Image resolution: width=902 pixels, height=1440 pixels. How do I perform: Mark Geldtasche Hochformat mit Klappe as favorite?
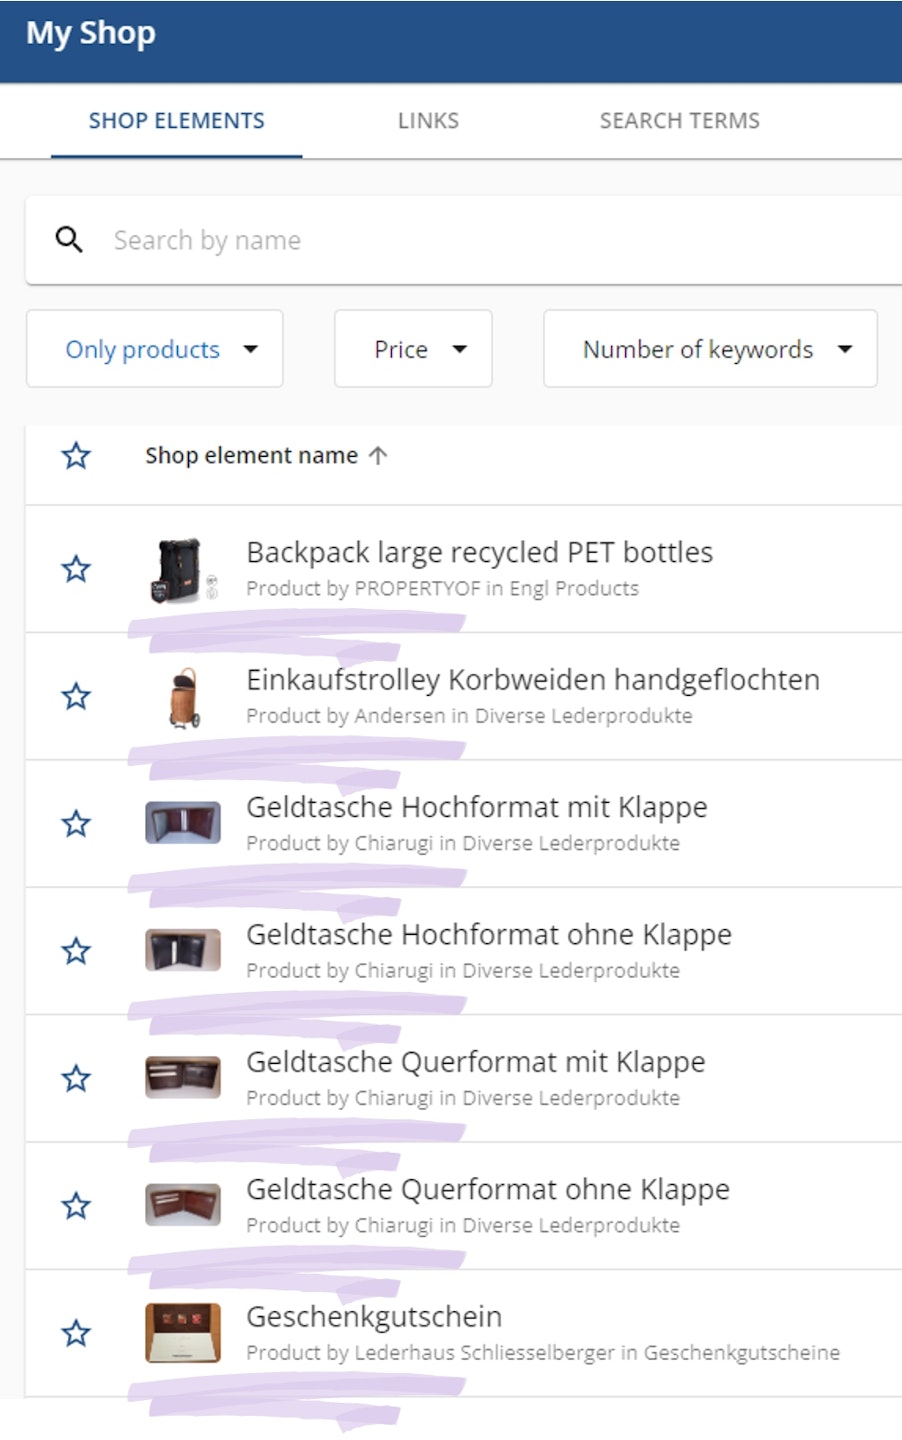pyautogui.click(x=76, y=824)
